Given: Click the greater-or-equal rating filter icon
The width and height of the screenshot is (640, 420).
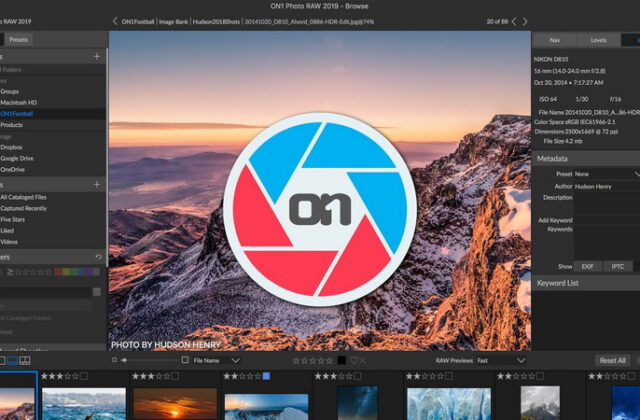Looking at the screenshot, I should click(x=10, y=272).
